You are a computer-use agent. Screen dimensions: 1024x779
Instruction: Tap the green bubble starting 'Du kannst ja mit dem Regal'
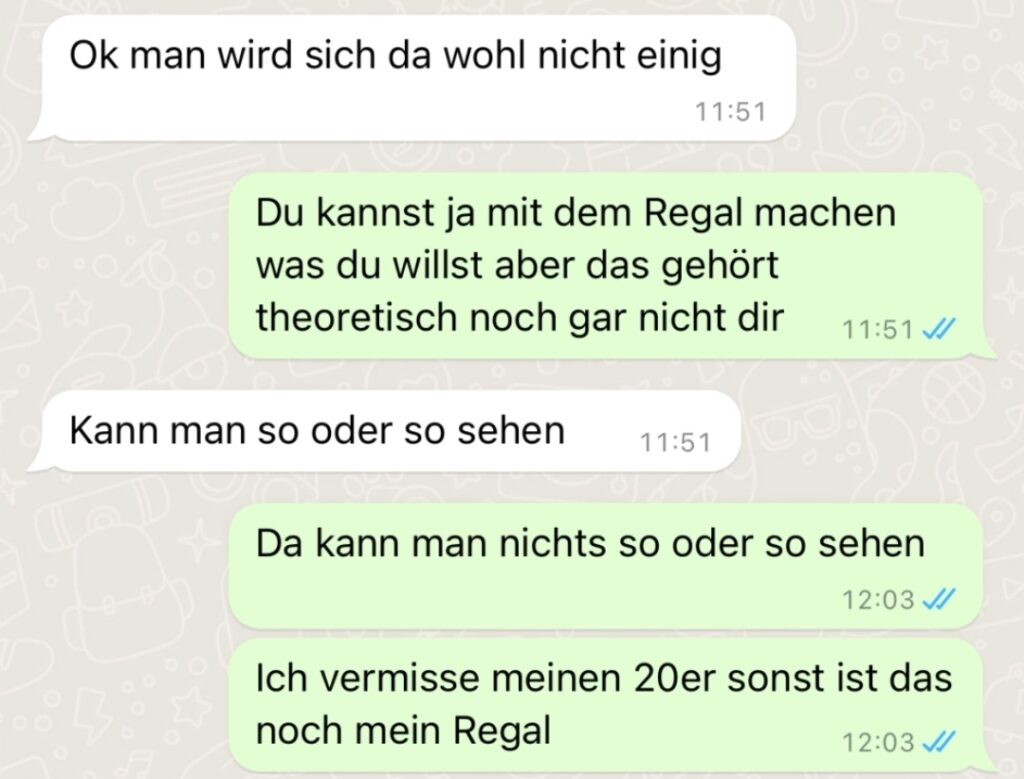pyautogui.click(x=613, y=266)
